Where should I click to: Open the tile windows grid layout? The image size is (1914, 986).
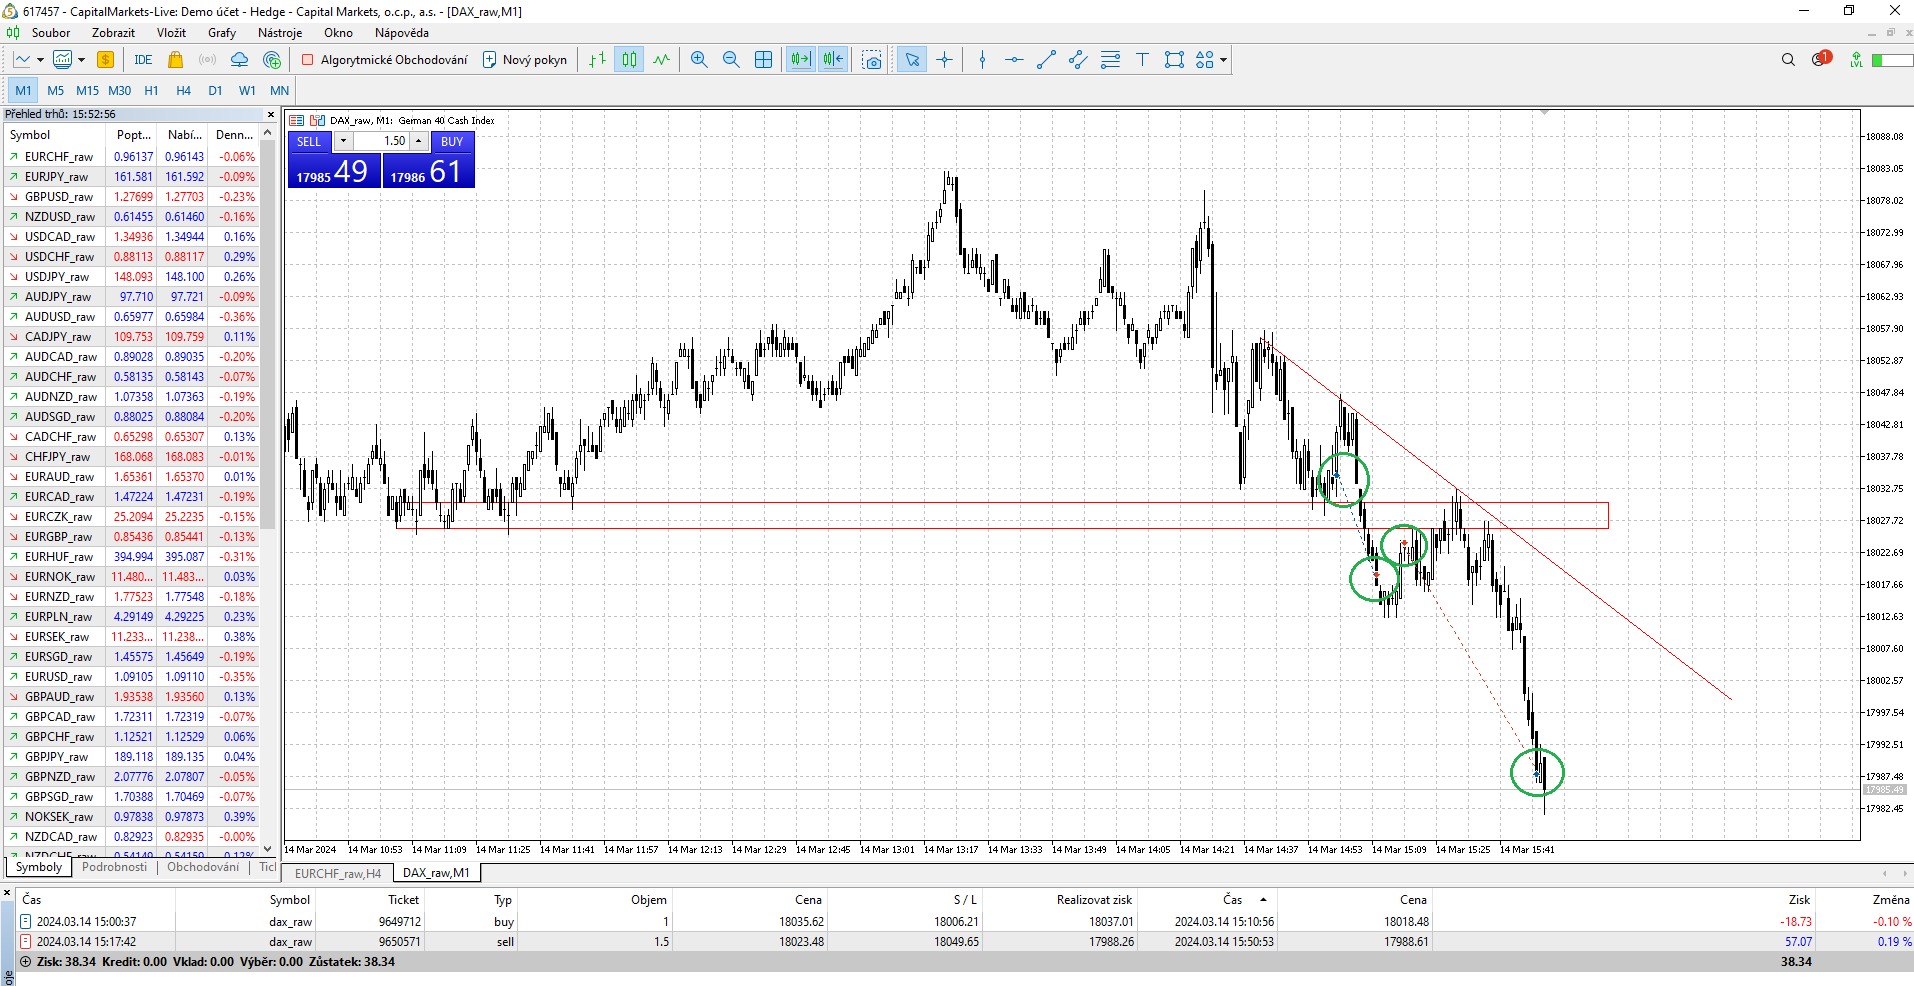pos(763,60)
